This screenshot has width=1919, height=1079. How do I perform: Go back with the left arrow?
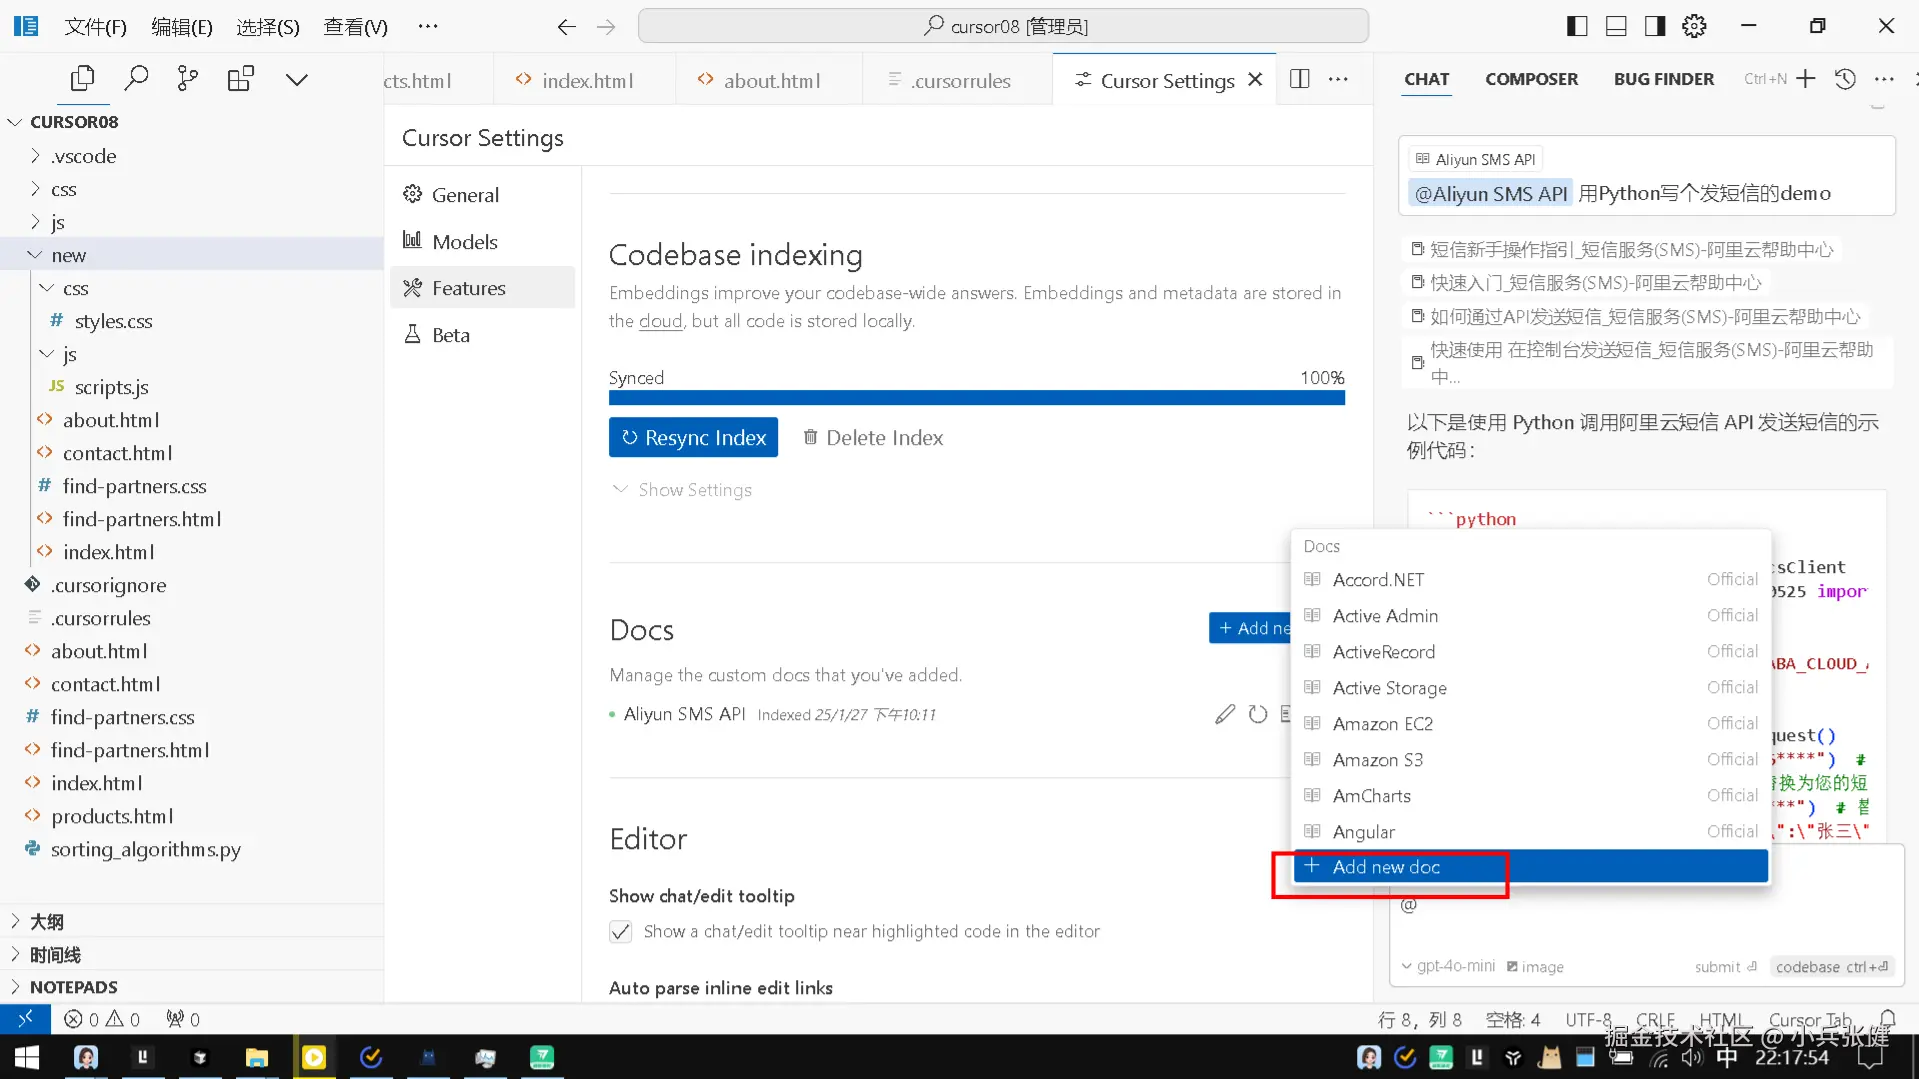click(566, 27)
